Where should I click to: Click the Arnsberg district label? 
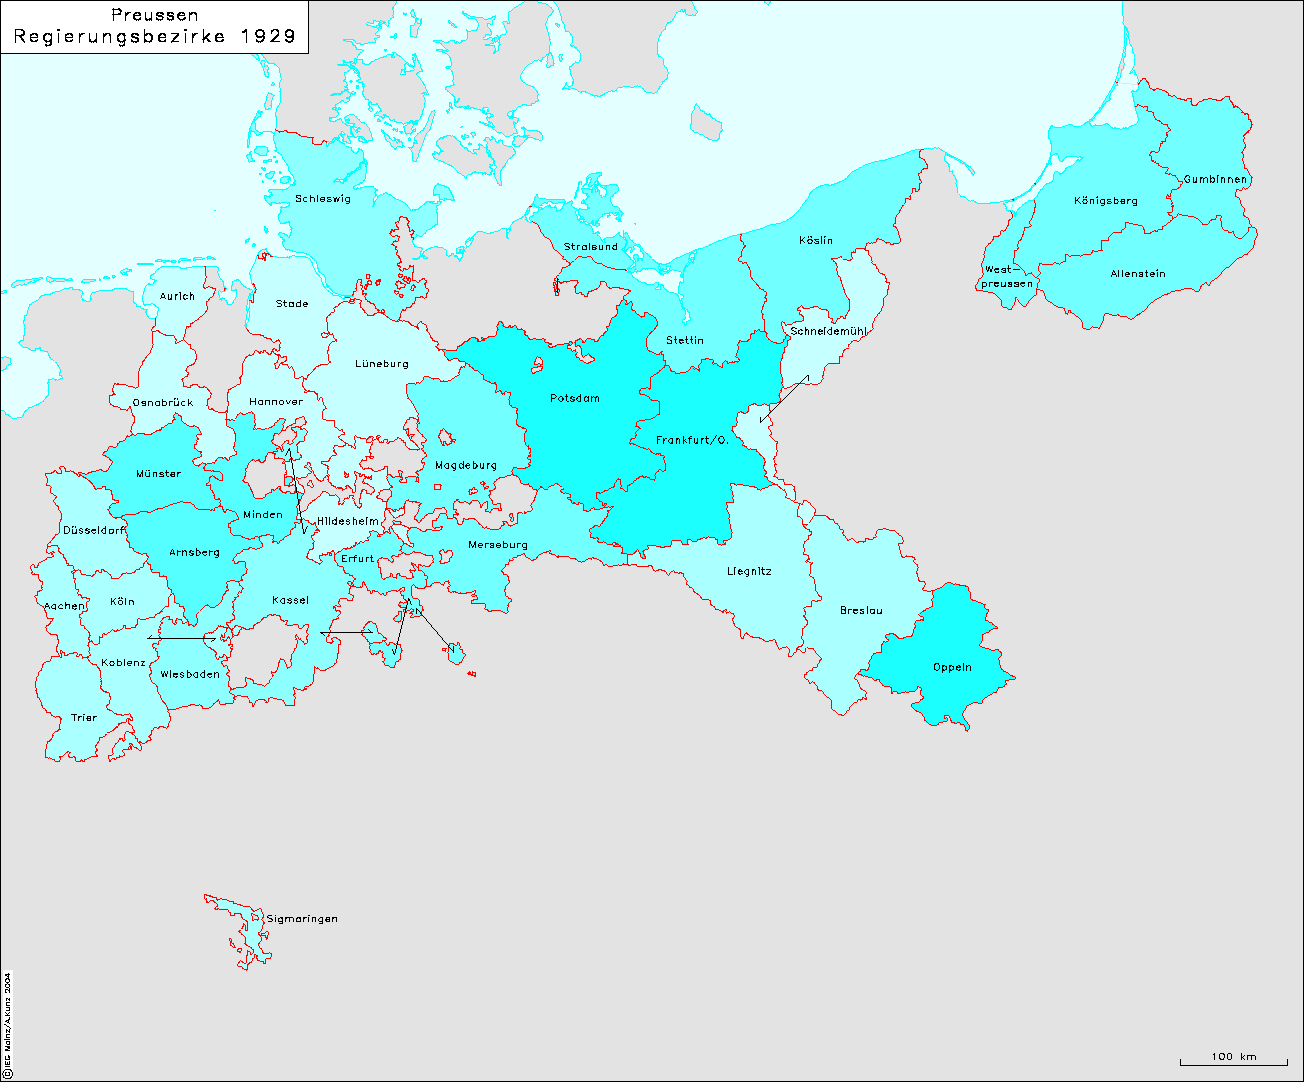click(194, 553)
